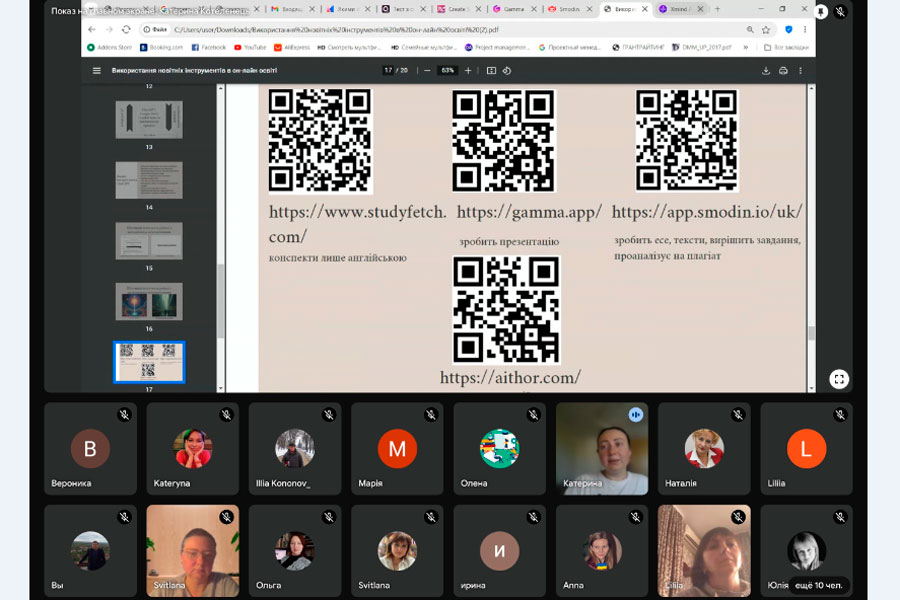The width and height of the screenshot is (900, 600).
Task: Switch to the Xmind browser tab
Action: [680, 9]
